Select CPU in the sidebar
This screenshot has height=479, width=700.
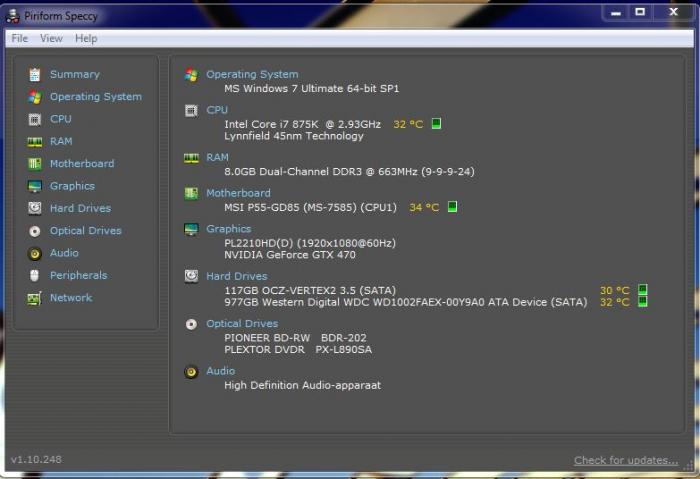61,119
